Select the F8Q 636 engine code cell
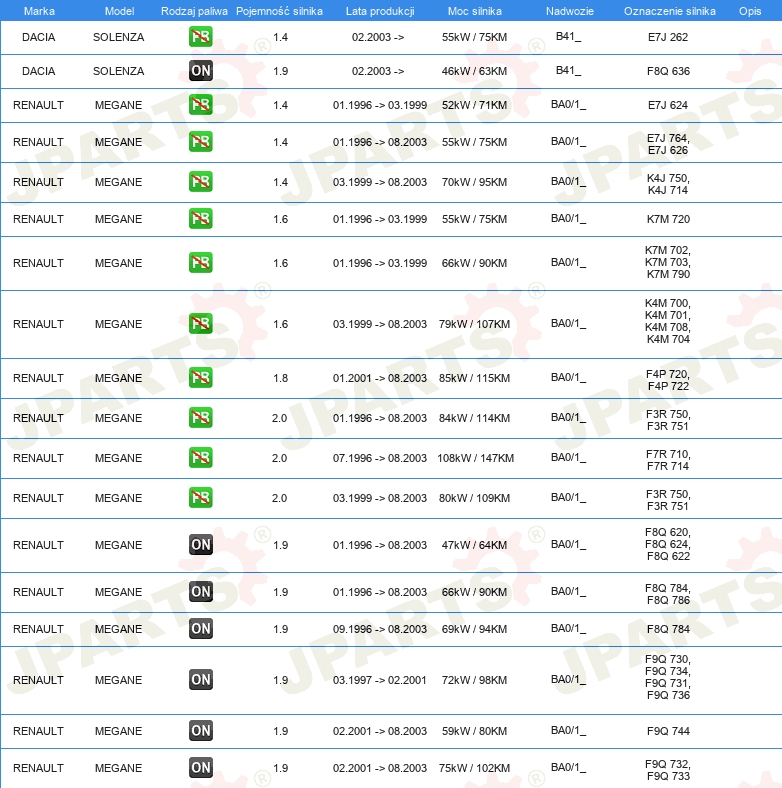782x788 pixels. [x=668, y=71]
